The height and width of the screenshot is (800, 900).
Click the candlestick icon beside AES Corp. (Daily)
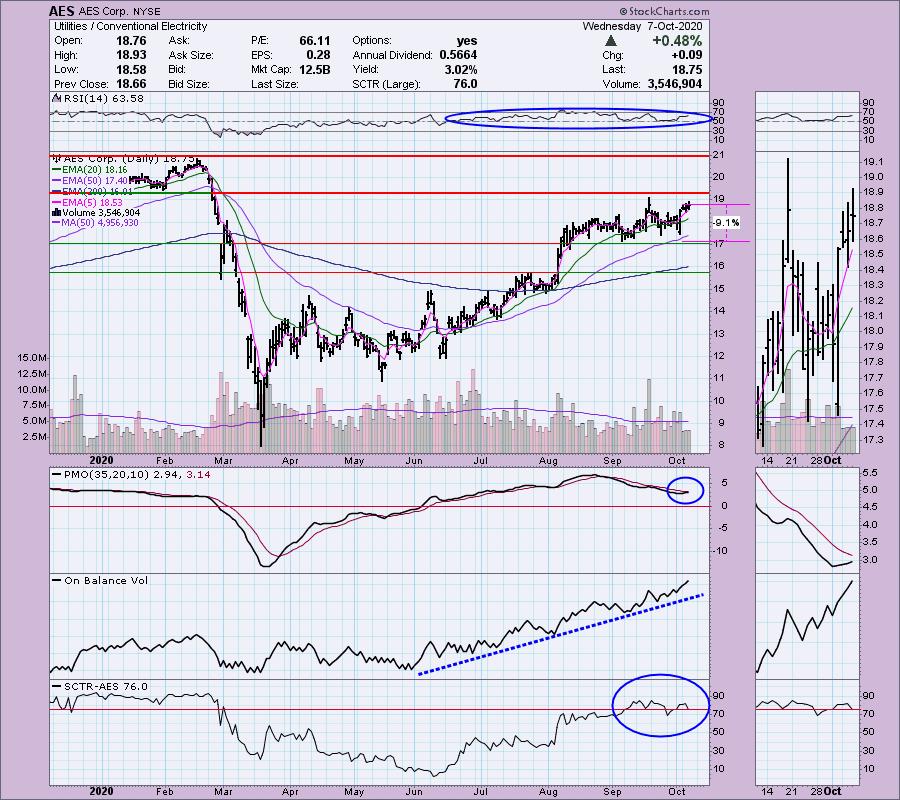(x=57, y=158)
